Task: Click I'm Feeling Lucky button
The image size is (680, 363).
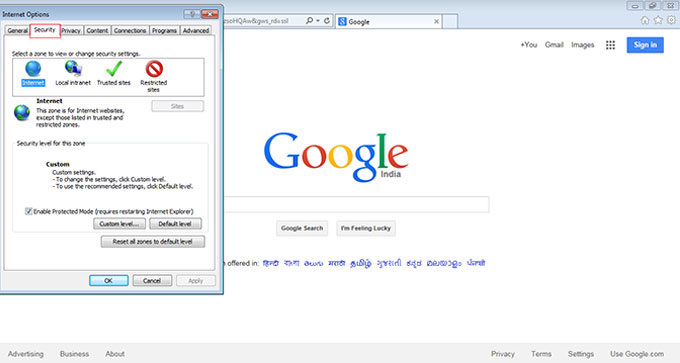Action: click(366, 228)
